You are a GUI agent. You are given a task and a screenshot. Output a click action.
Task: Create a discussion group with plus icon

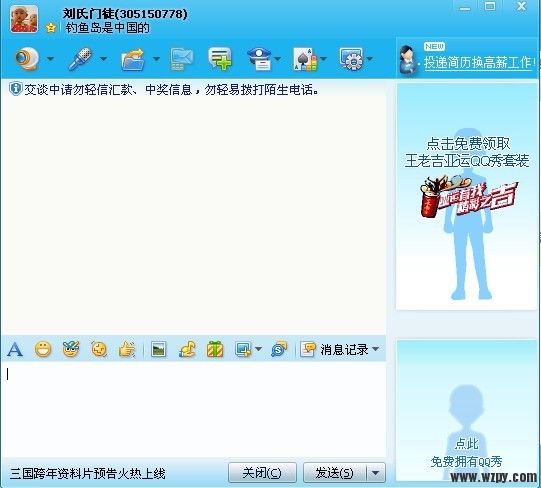(220, 59)
